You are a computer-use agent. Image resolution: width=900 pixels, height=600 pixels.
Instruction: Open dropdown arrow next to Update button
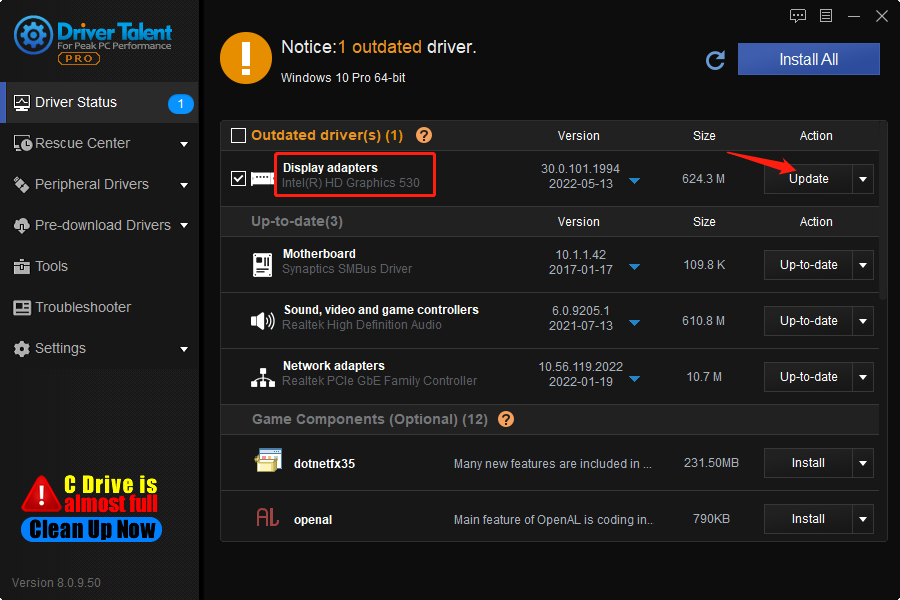(x=863, y=179)
